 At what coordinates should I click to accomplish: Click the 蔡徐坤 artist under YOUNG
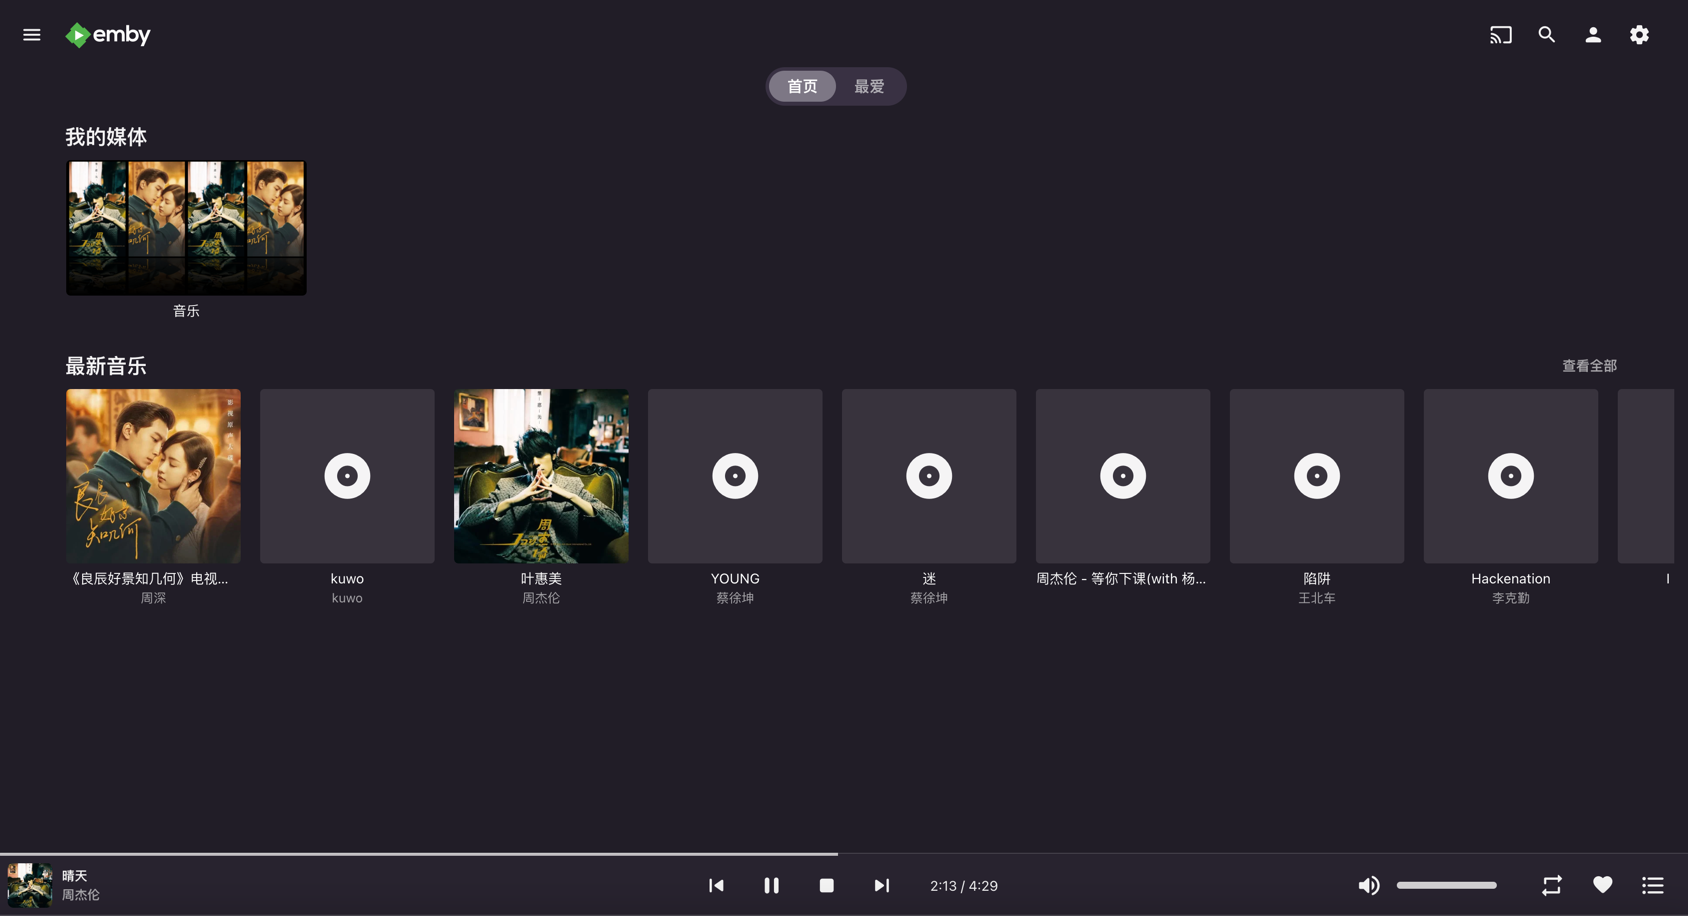(x=735, y=598)
